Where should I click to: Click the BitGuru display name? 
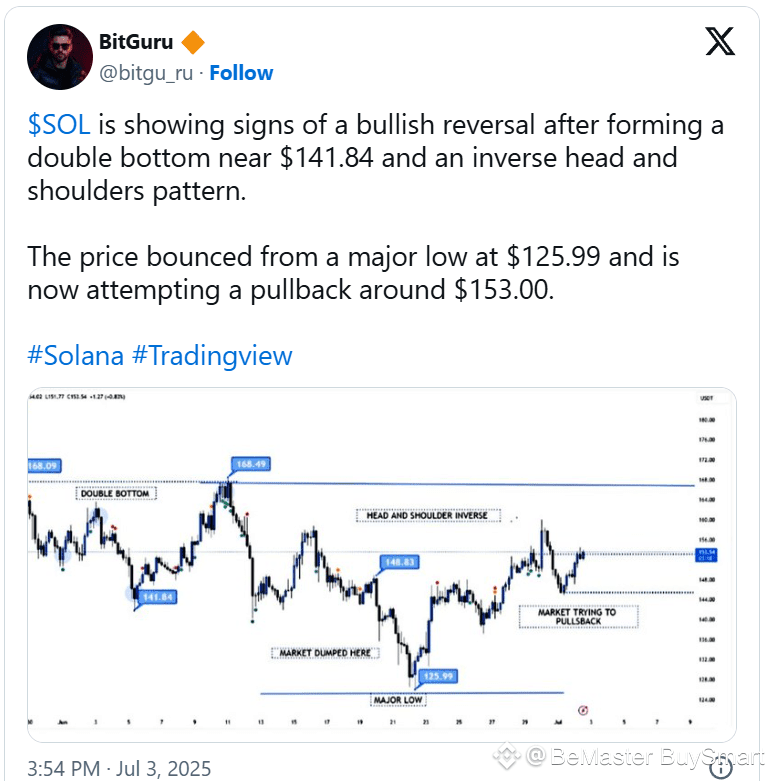coord(136,42)
